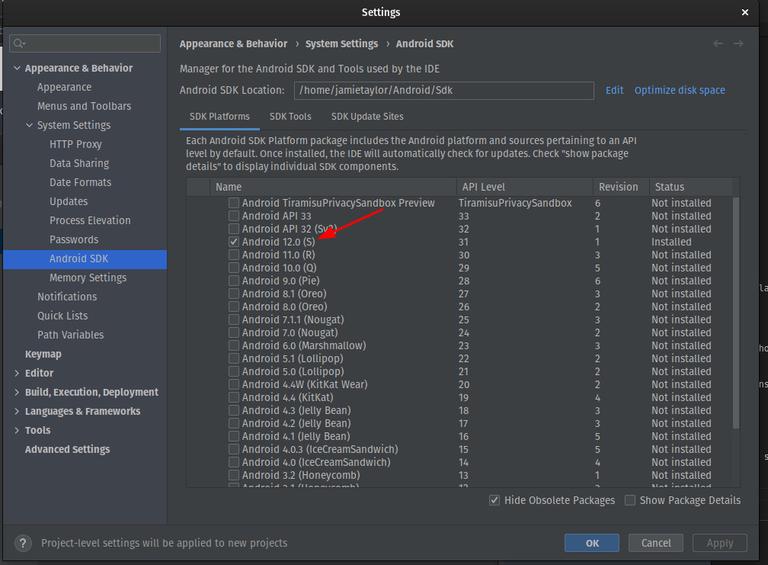Open Notifications settings
This screenshot has height=565, width=768.
(67, 297)
